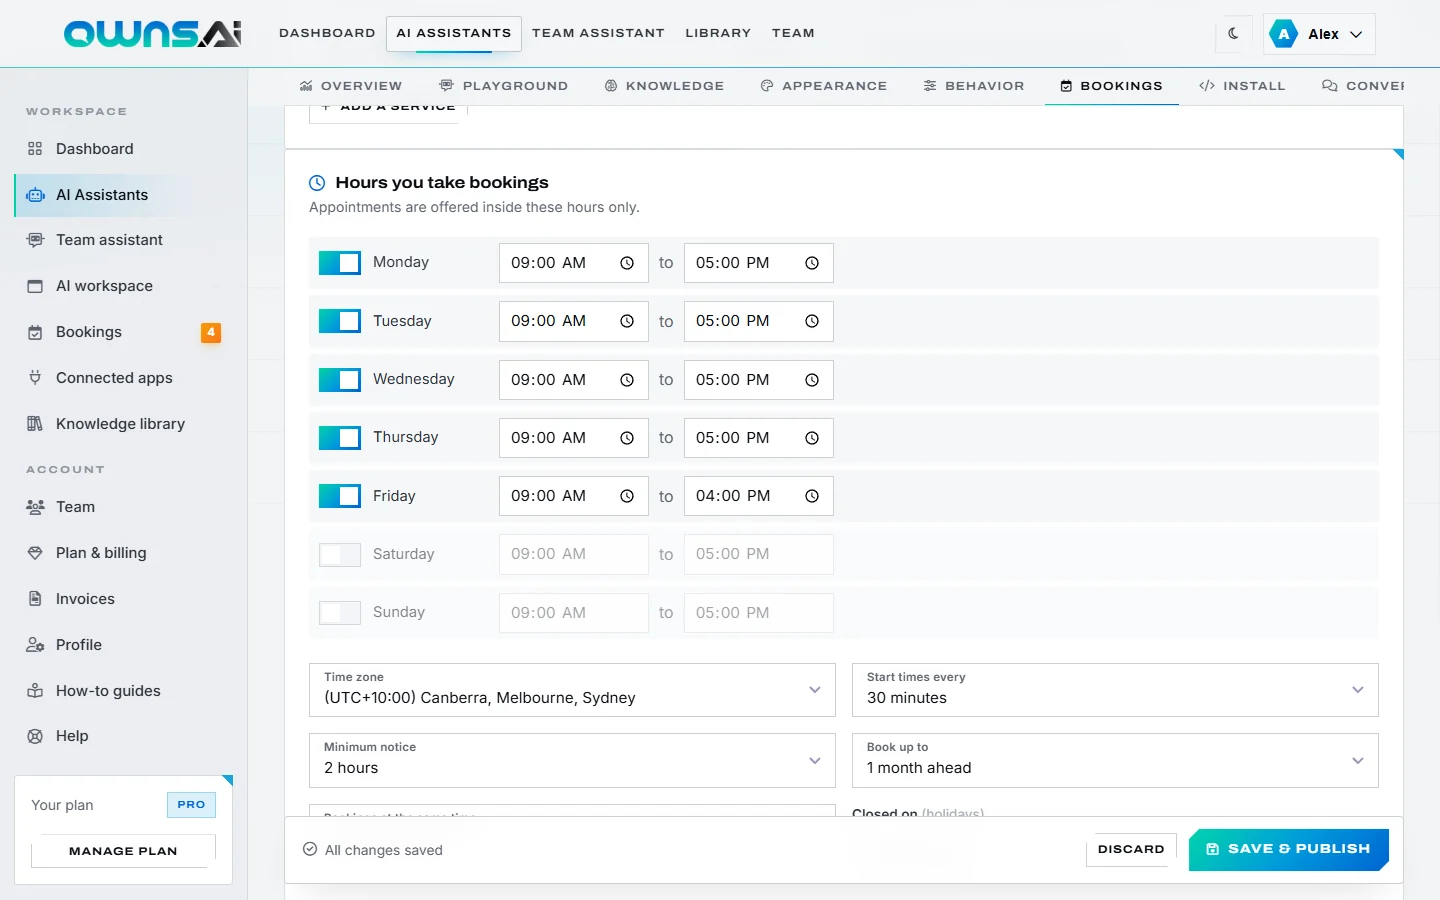1440x900 pixels.
Task: Click the Thursday end time field
Action: [x=759, y=438]
